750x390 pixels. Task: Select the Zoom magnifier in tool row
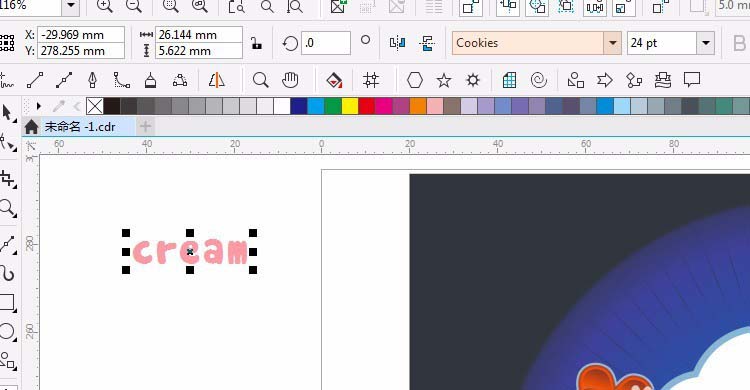(261, 80)
